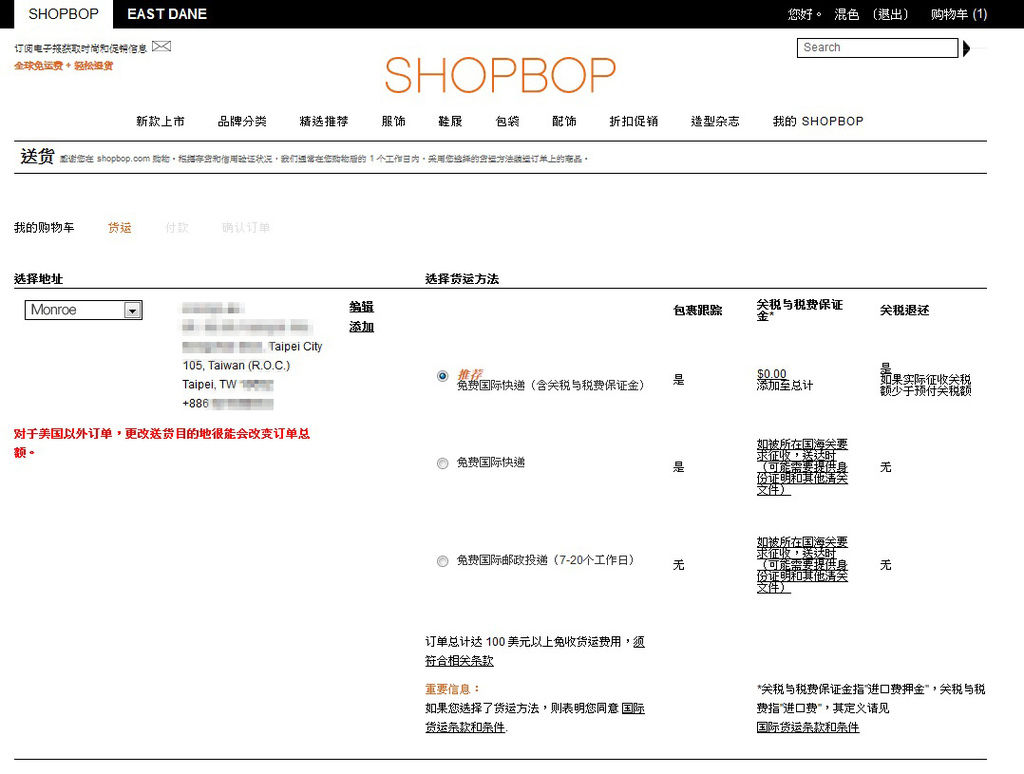Click the Search input field
The width and height of the screenshot is (1024, 774).
(877, 48)
